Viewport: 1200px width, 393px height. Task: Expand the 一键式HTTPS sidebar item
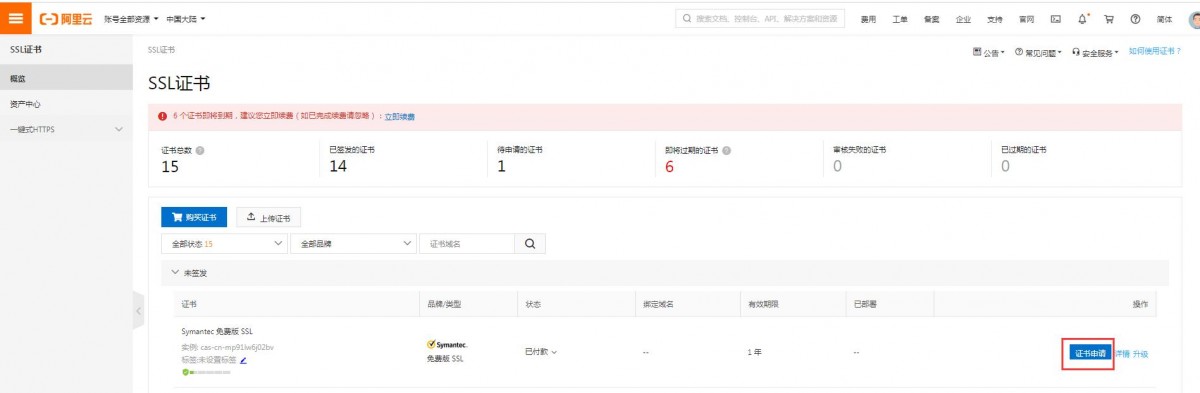pos(66,129)
